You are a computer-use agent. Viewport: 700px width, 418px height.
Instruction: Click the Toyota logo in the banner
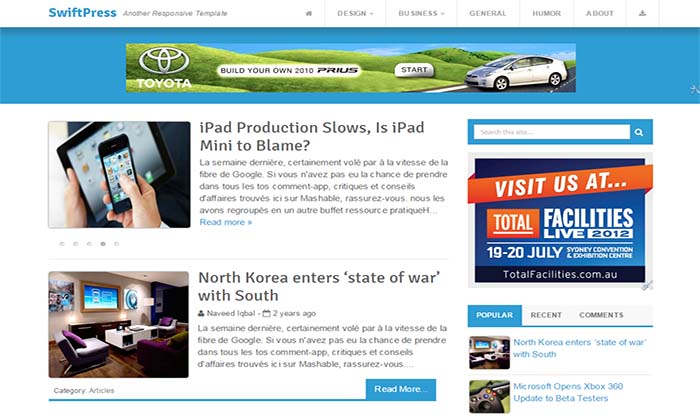(x=164, y=67)
